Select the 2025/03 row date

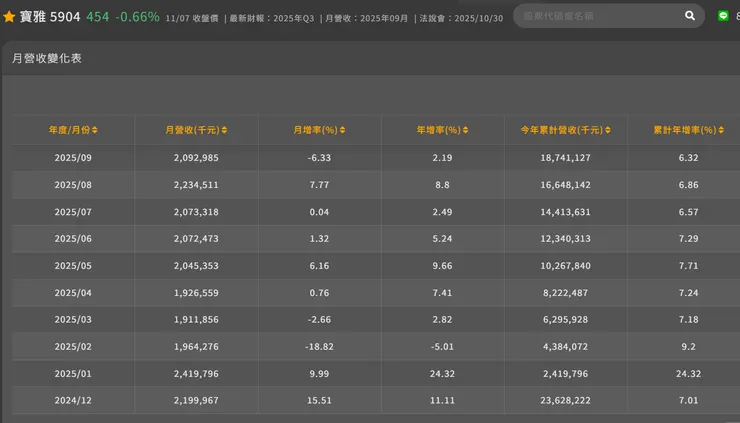click(x=73, y=319)
